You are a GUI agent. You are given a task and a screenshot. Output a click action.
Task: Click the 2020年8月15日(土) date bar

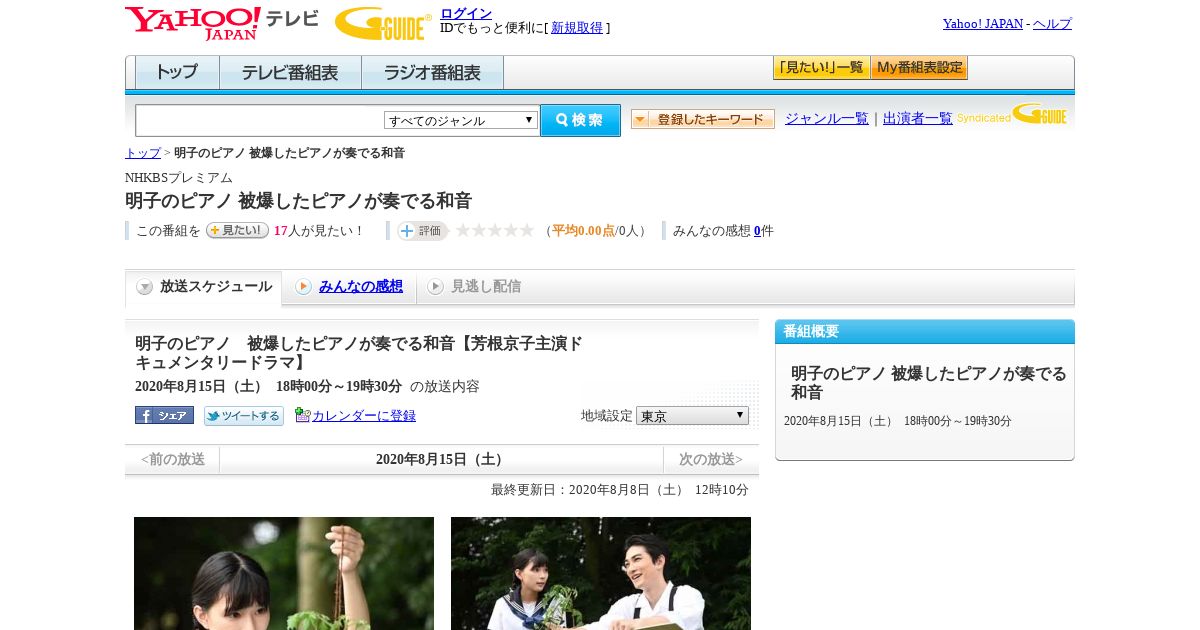[x=442, y=460]
